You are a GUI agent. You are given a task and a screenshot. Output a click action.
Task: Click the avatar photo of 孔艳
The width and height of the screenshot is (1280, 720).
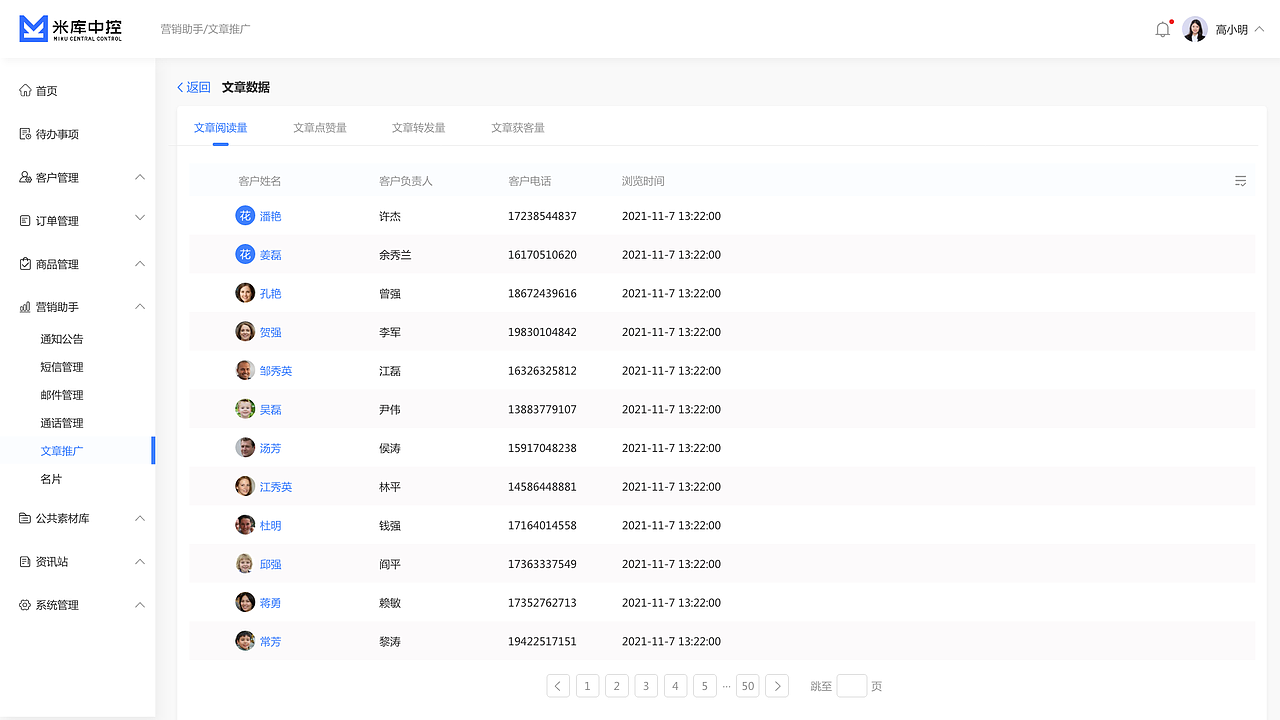pos(245,293)
